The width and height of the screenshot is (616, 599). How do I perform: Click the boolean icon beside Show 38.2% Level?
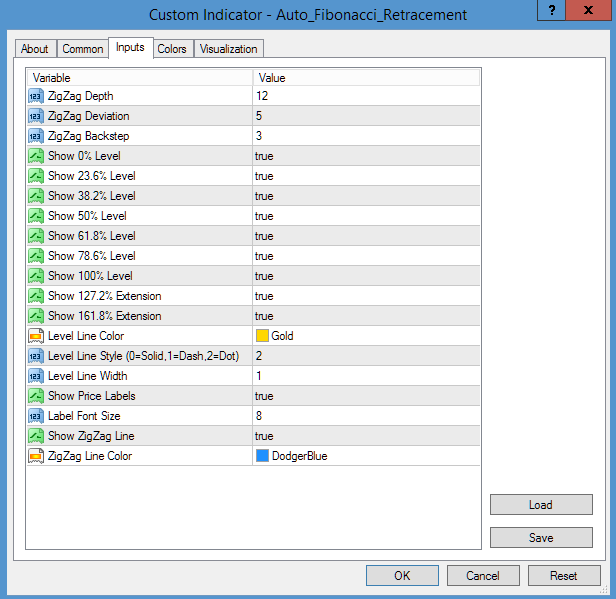(36, 196)
